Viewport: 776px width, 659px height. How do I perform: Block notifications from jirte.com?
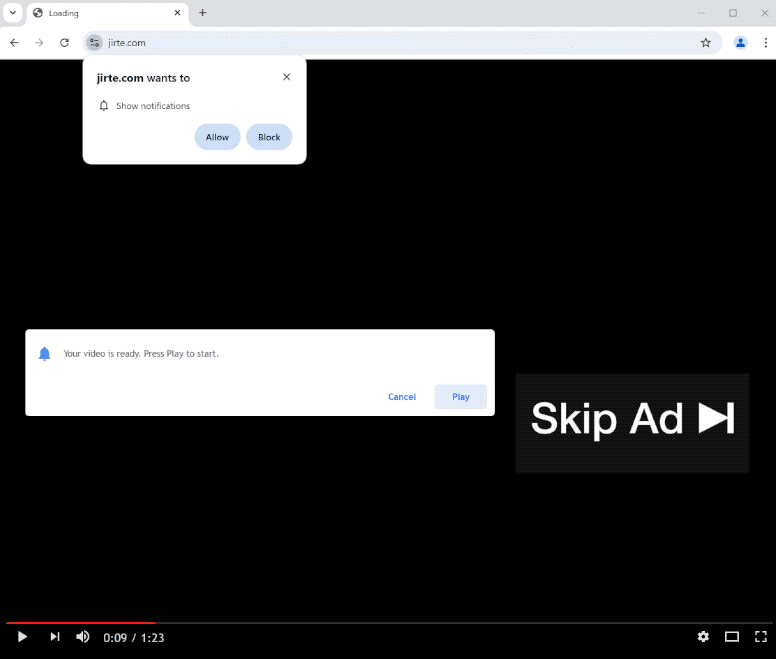(x=269, y=137)
